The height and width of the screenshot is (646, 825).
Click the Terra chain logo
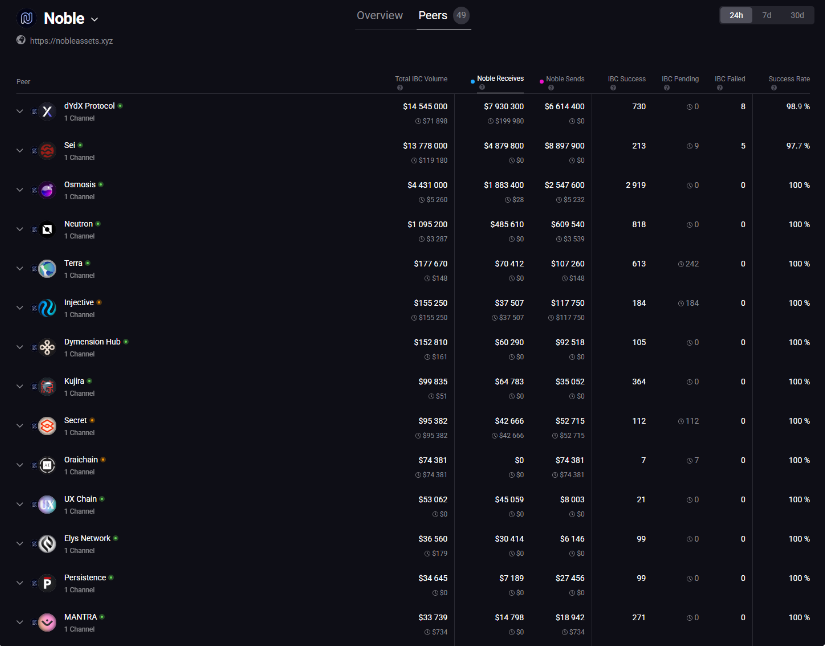[47, 269]
